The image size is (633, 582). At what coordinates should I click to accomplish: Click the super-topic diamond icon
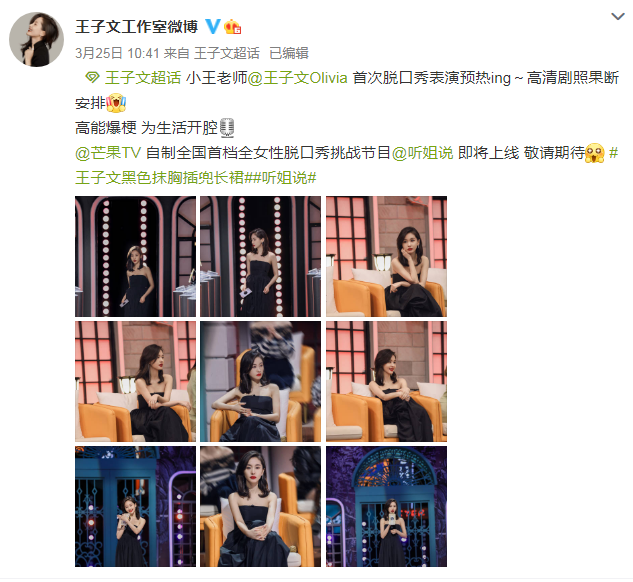tap(92, 77)
